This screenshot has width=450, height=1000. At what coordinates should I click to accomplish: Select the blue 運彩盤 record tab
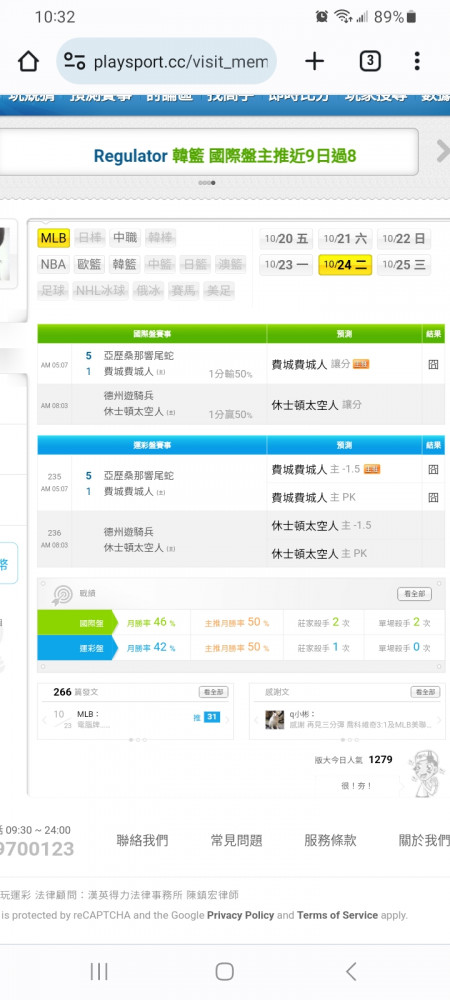[x=76, y=647]
